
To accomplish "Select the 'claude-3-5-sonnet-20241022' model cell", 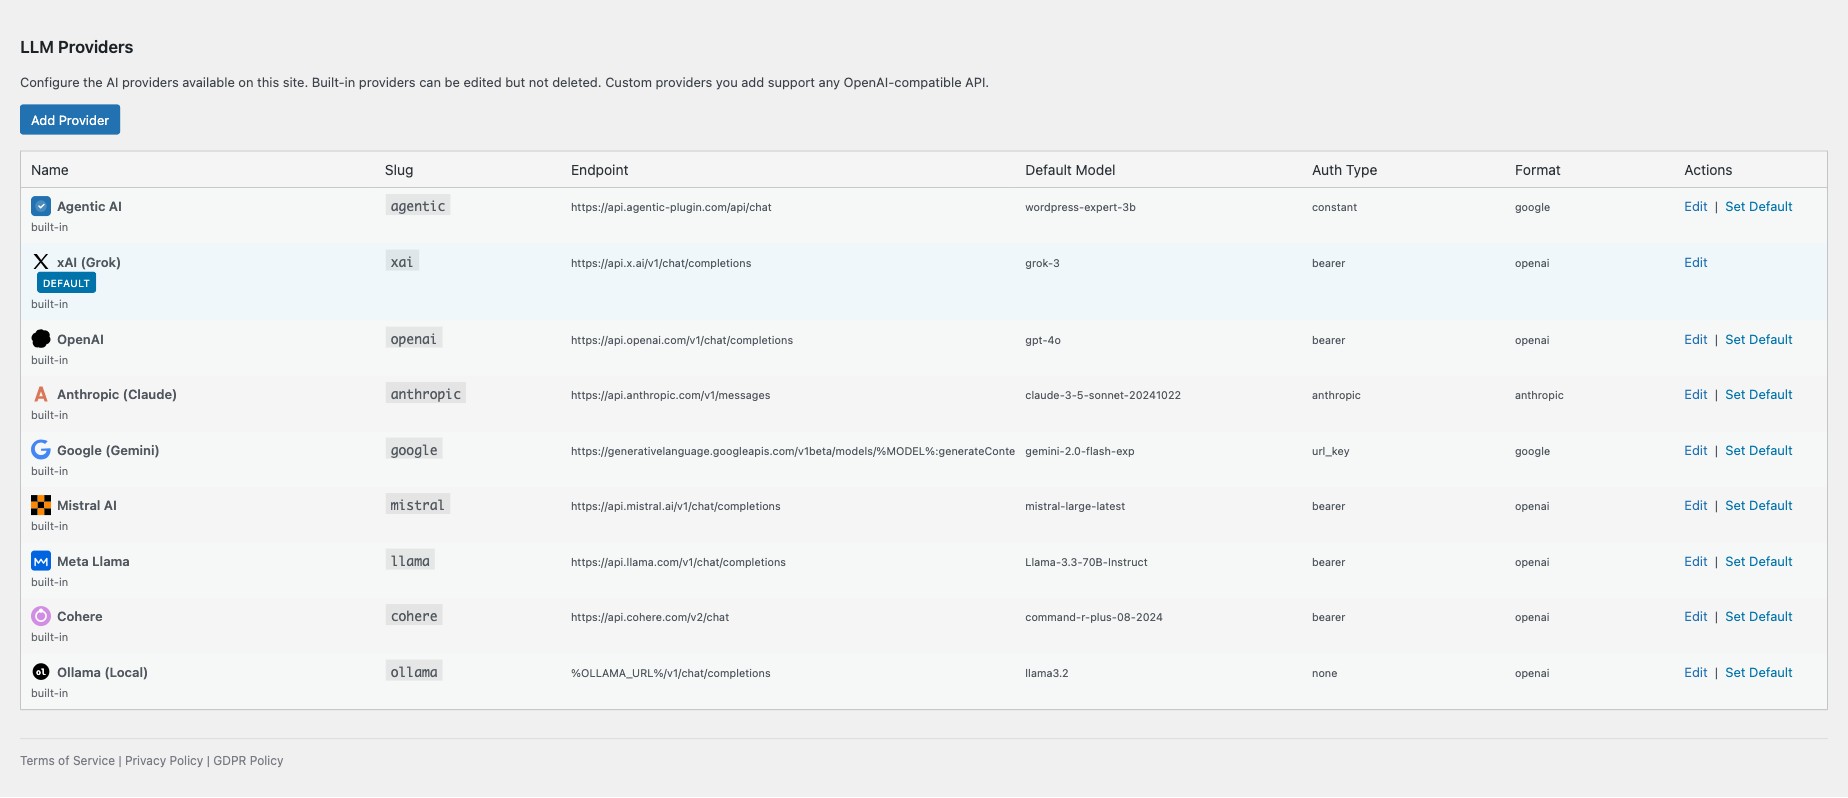I will (x=1103, y=395).
